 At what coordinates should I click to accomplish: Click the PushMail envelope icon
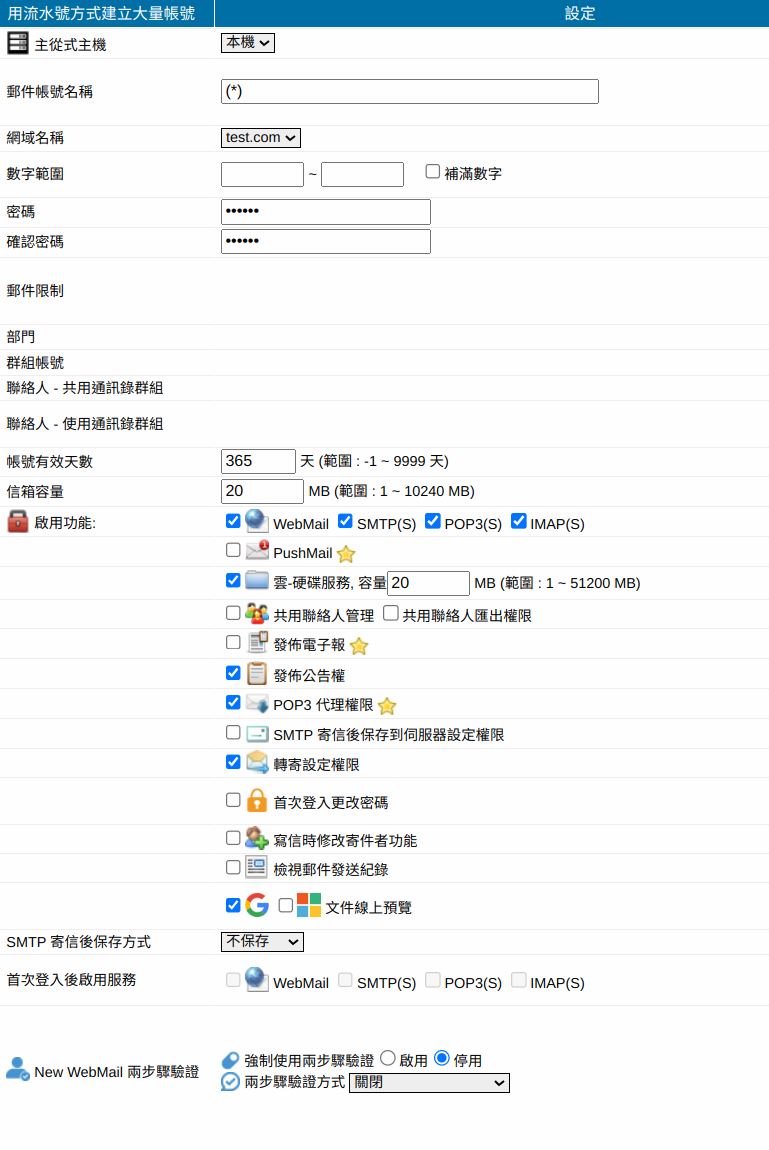[258, 551]
